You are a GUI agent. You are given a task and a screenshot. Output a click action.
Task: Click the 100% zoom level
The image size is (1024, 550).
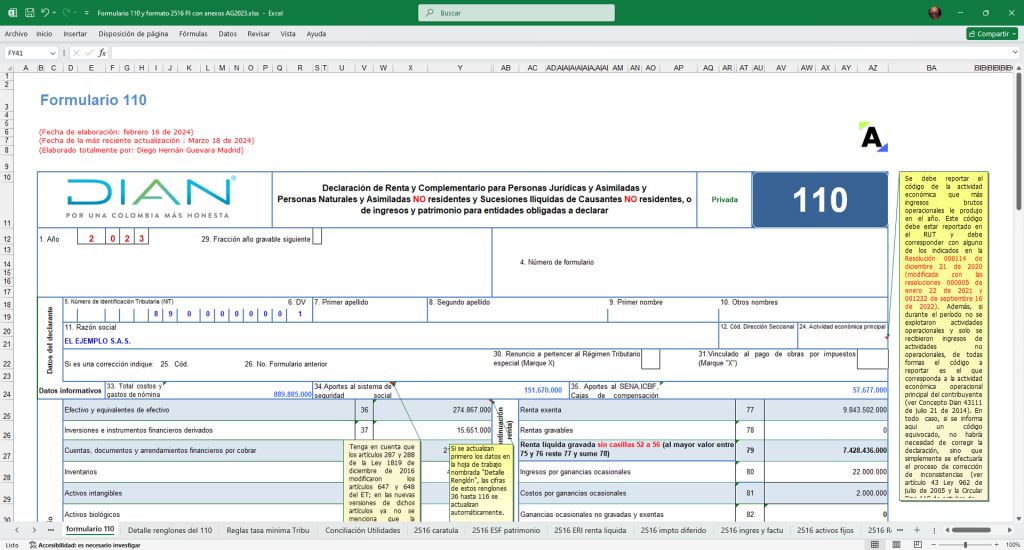click(1012, 545)
